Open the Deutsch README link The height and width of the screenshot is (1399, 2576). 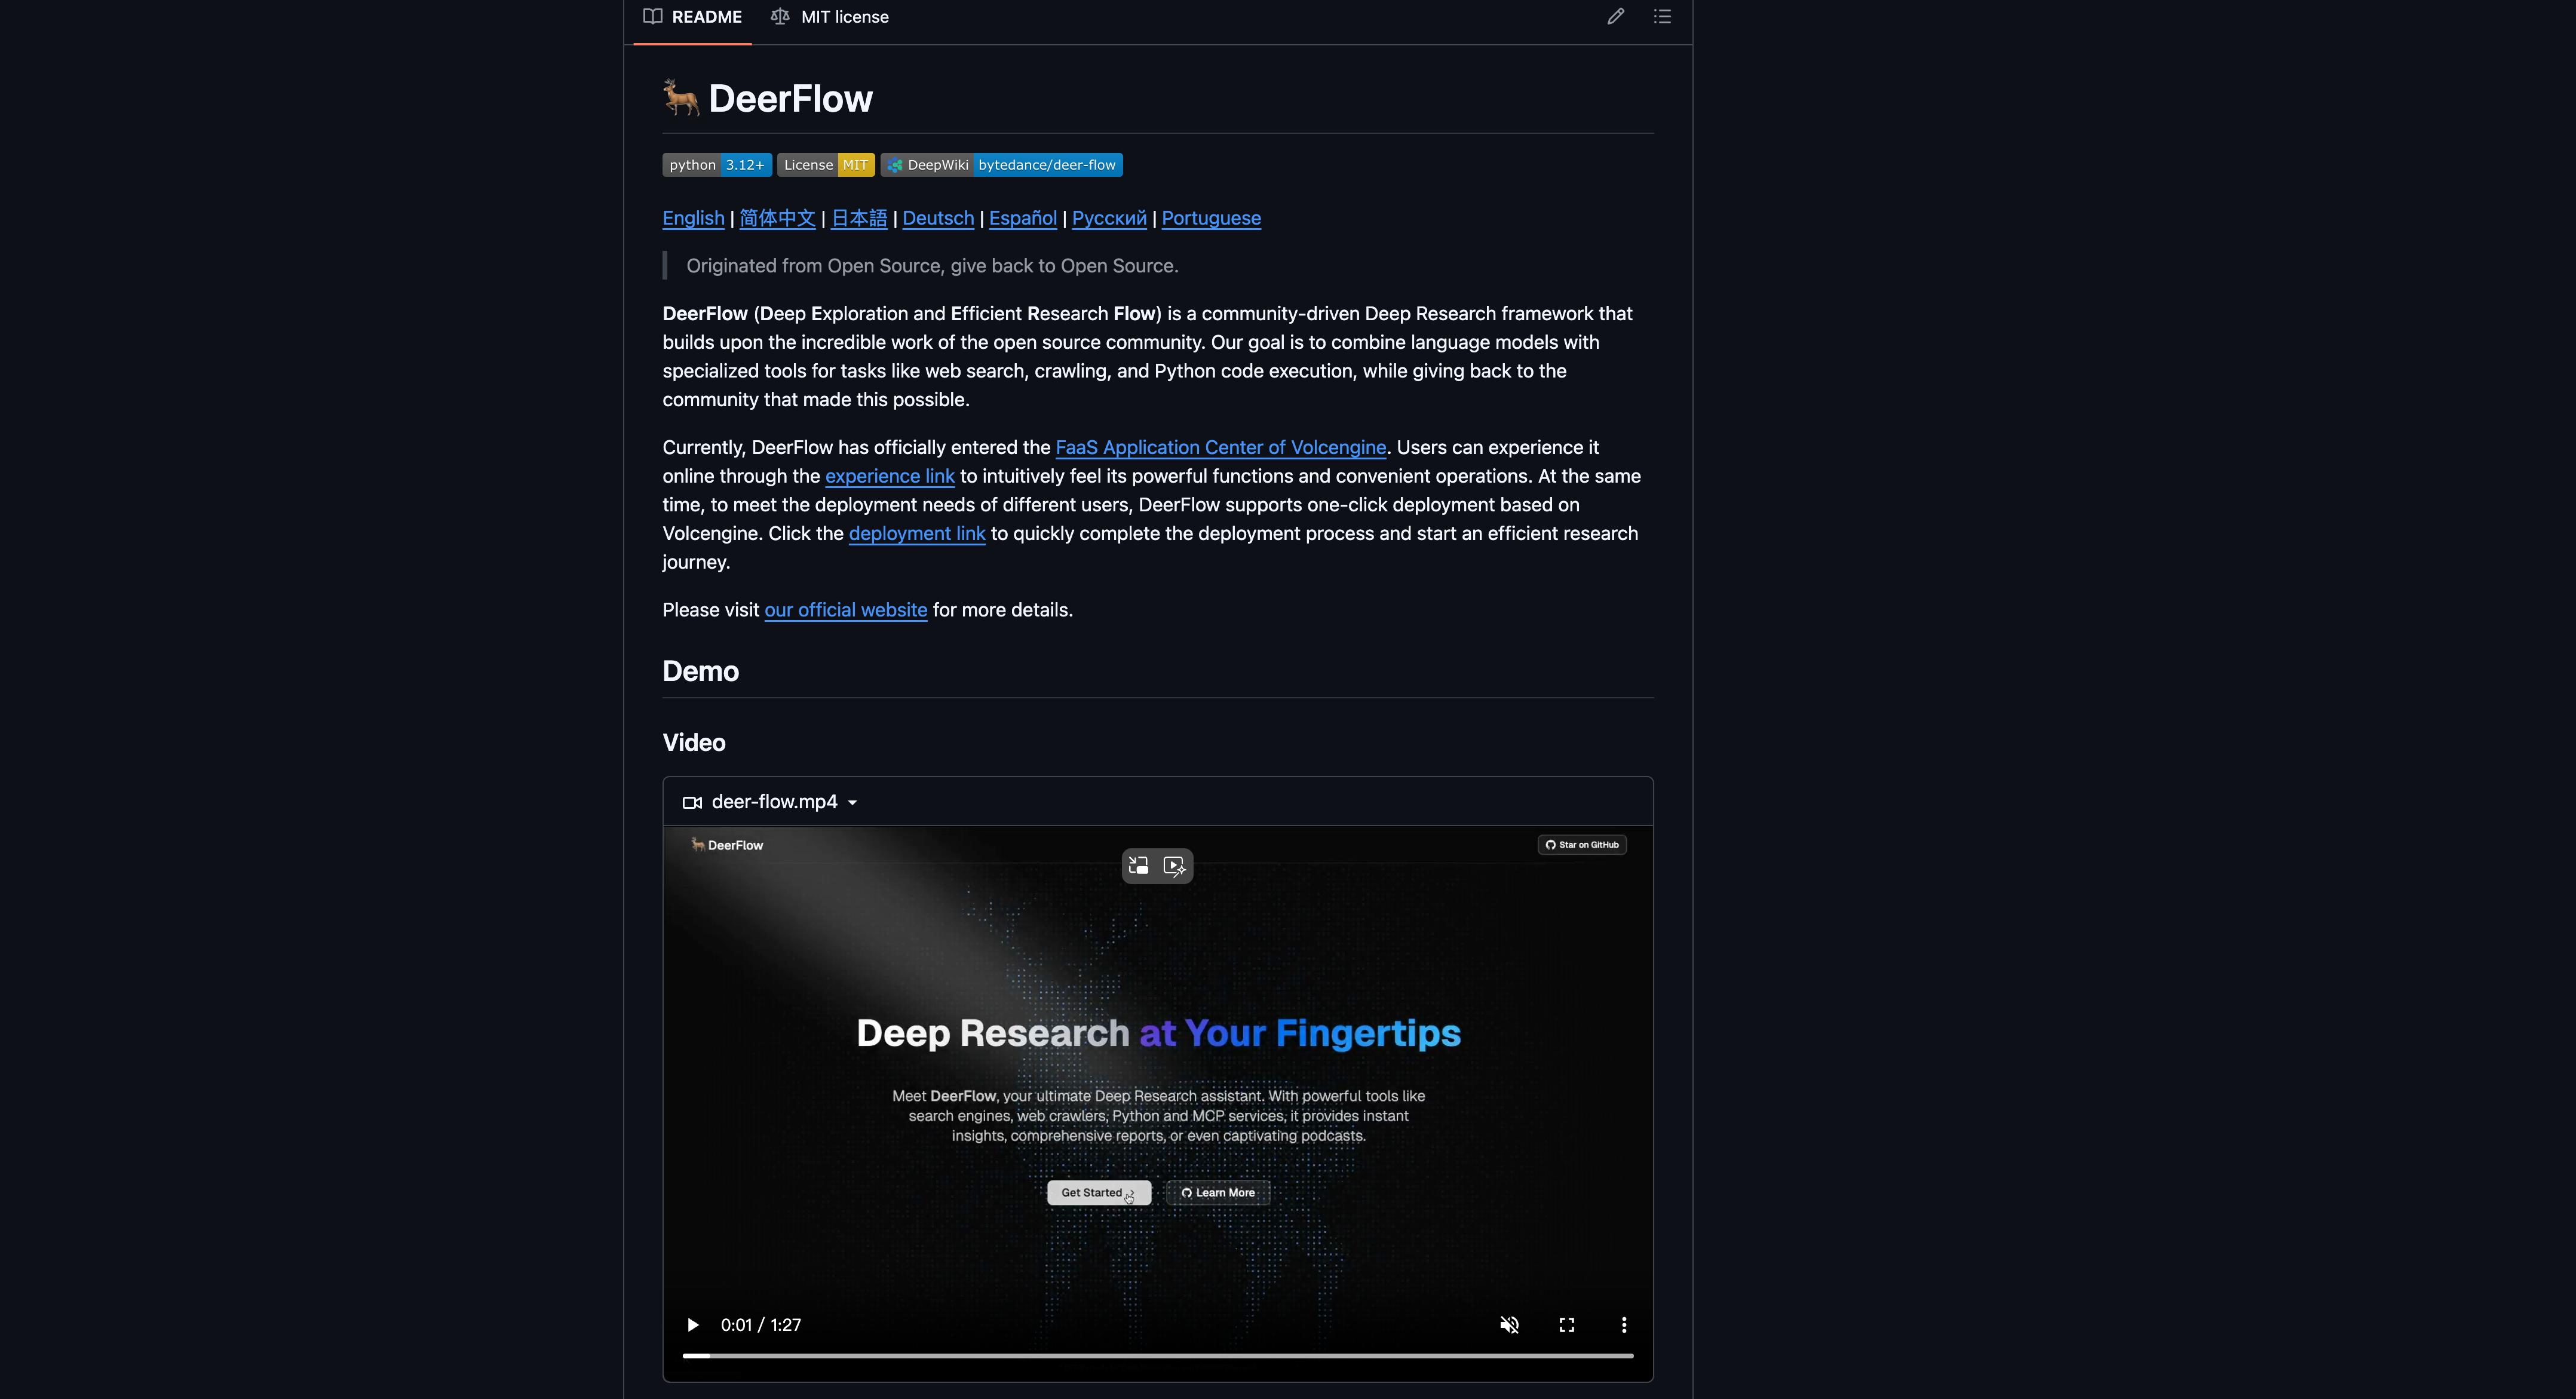point(938,218)
